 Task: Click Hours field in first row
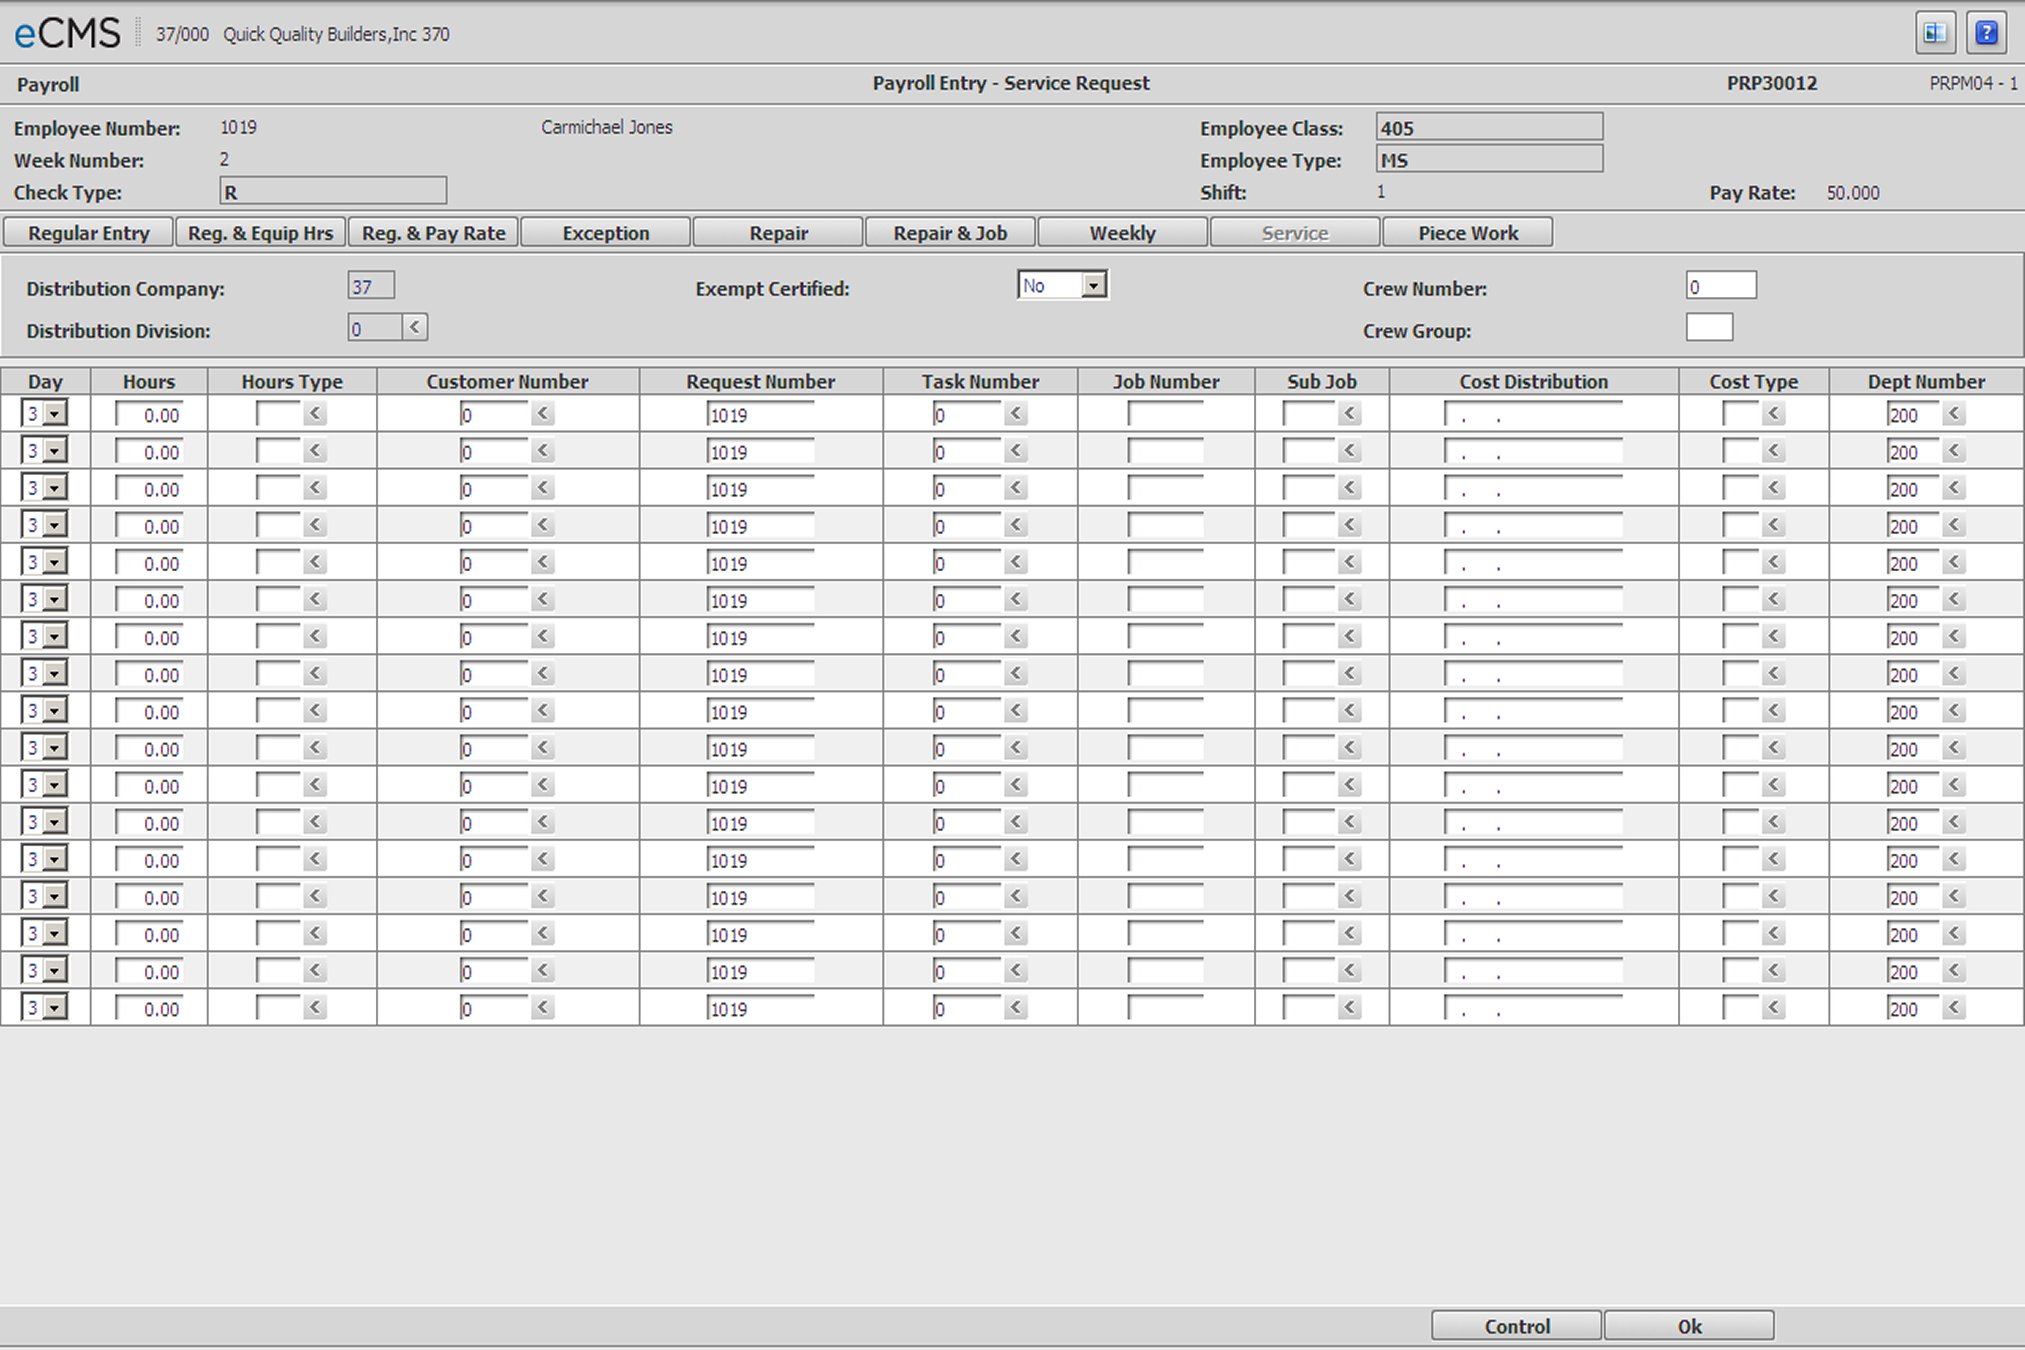click(x=149, y=414)
